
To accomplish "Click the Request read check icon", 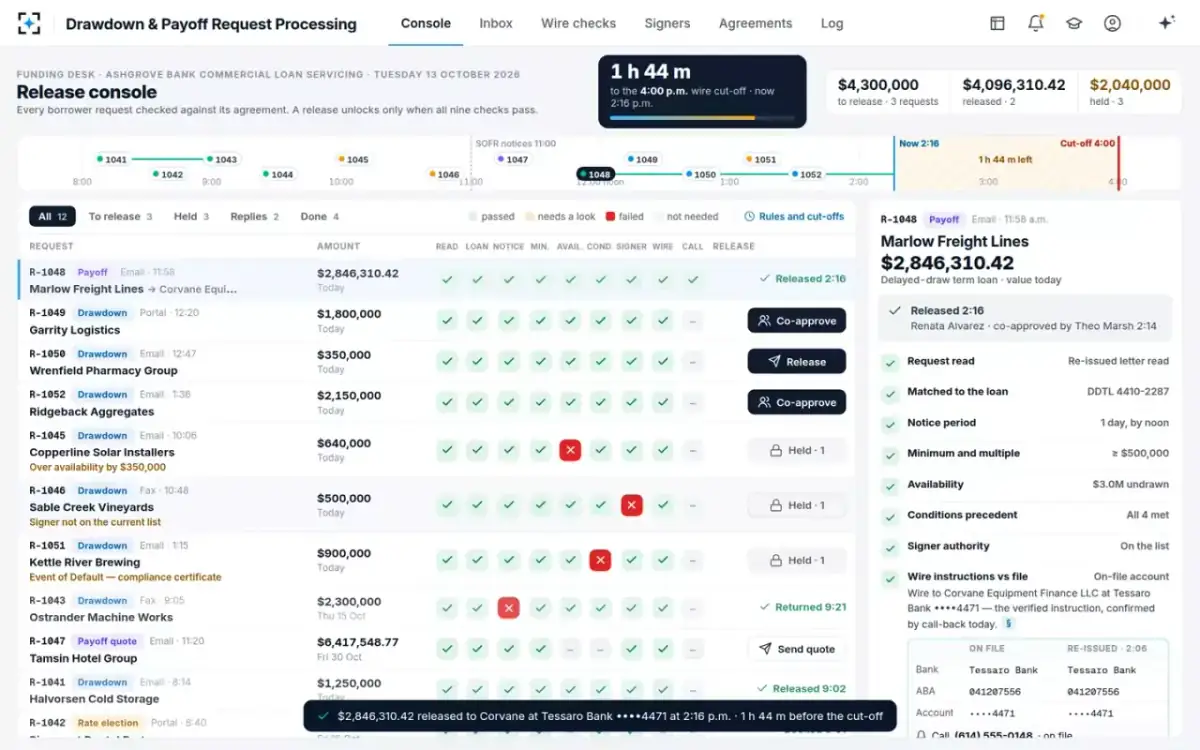I will pos(889,362).
